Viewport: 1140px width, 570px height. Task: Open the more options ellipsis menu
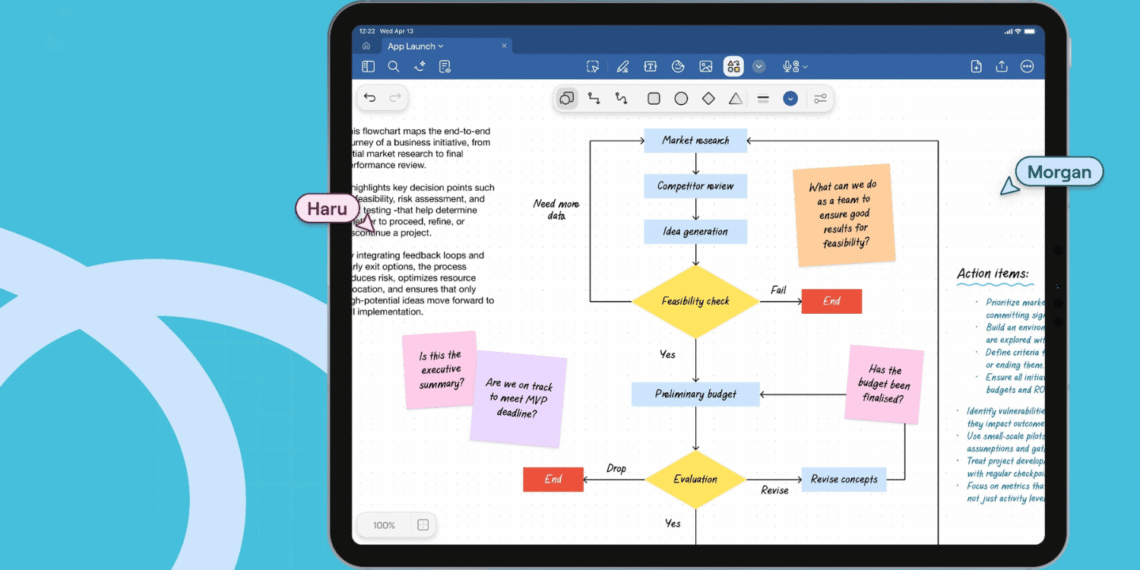pyautogui.click(x=1027, y=67)
